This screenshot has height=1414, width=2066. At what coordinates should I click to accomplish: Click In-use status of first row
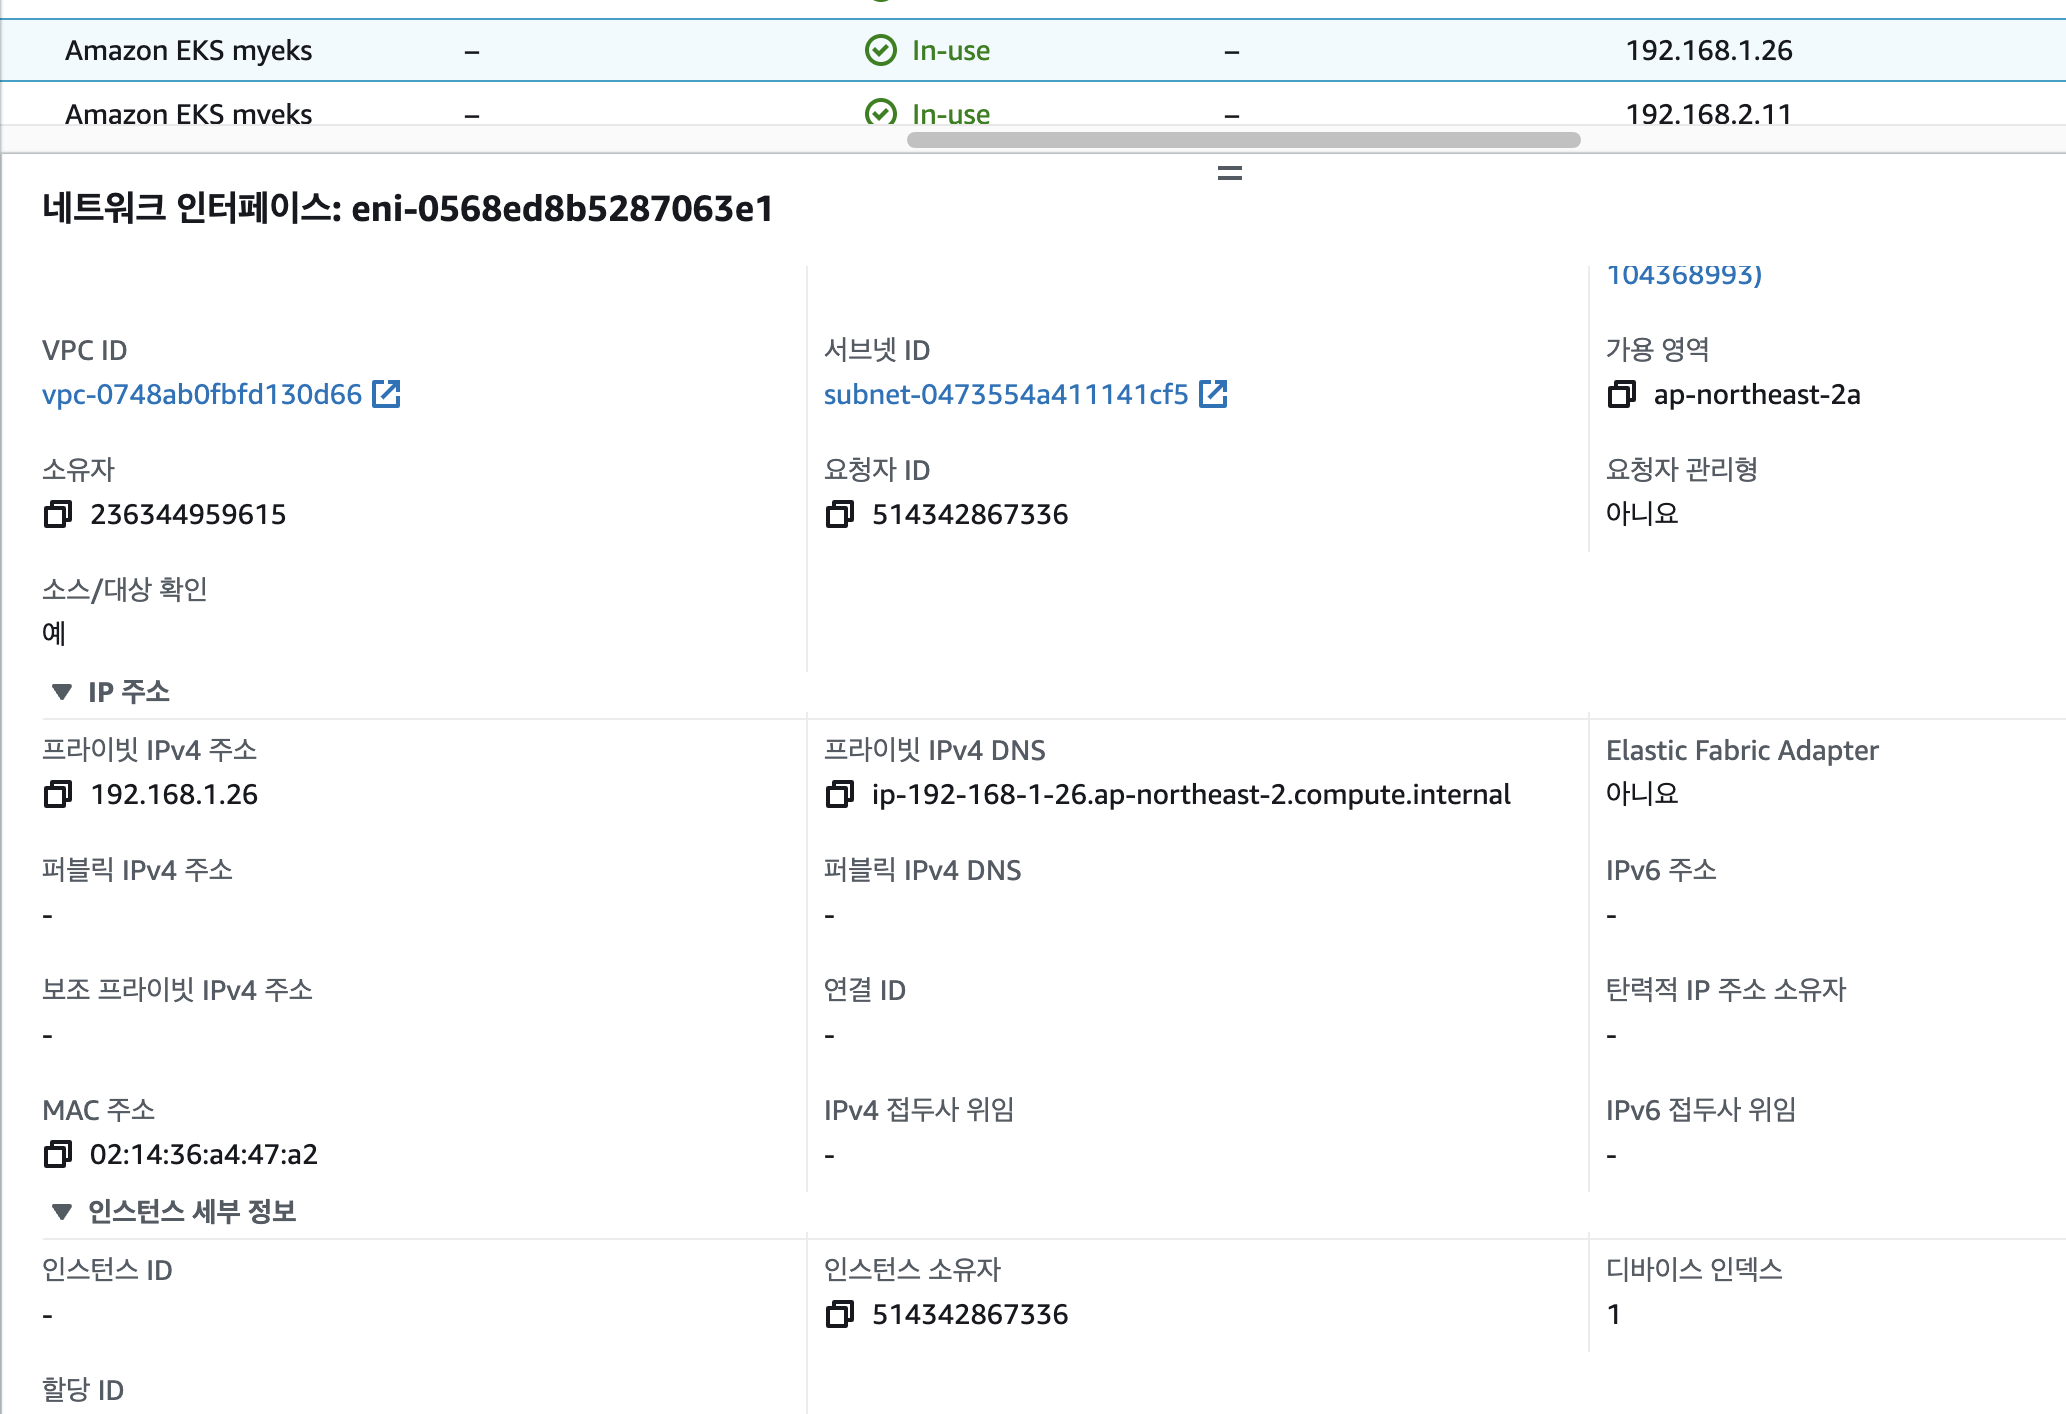coord(949,51)
